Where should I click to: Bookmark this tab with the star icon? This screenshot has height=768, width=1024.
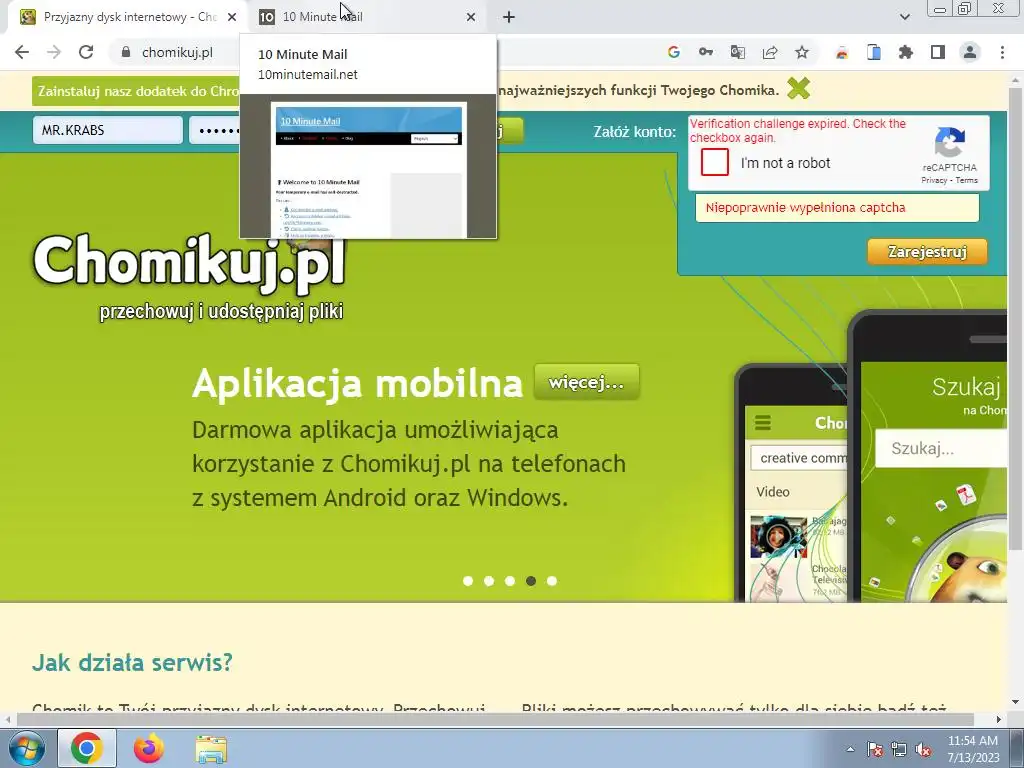802,52
